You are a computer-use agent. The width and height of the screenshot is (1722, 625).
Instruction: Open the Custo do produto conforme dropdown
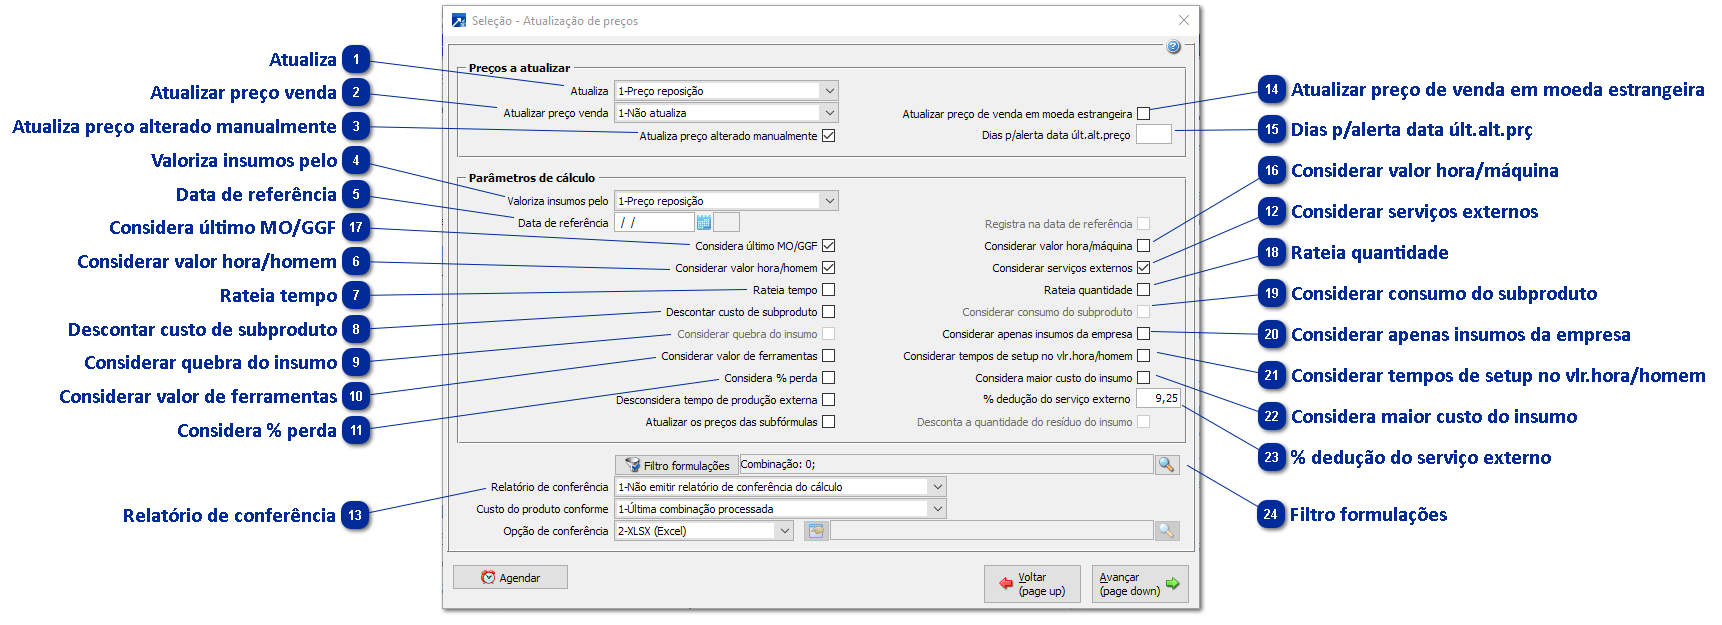click(937, 509)
